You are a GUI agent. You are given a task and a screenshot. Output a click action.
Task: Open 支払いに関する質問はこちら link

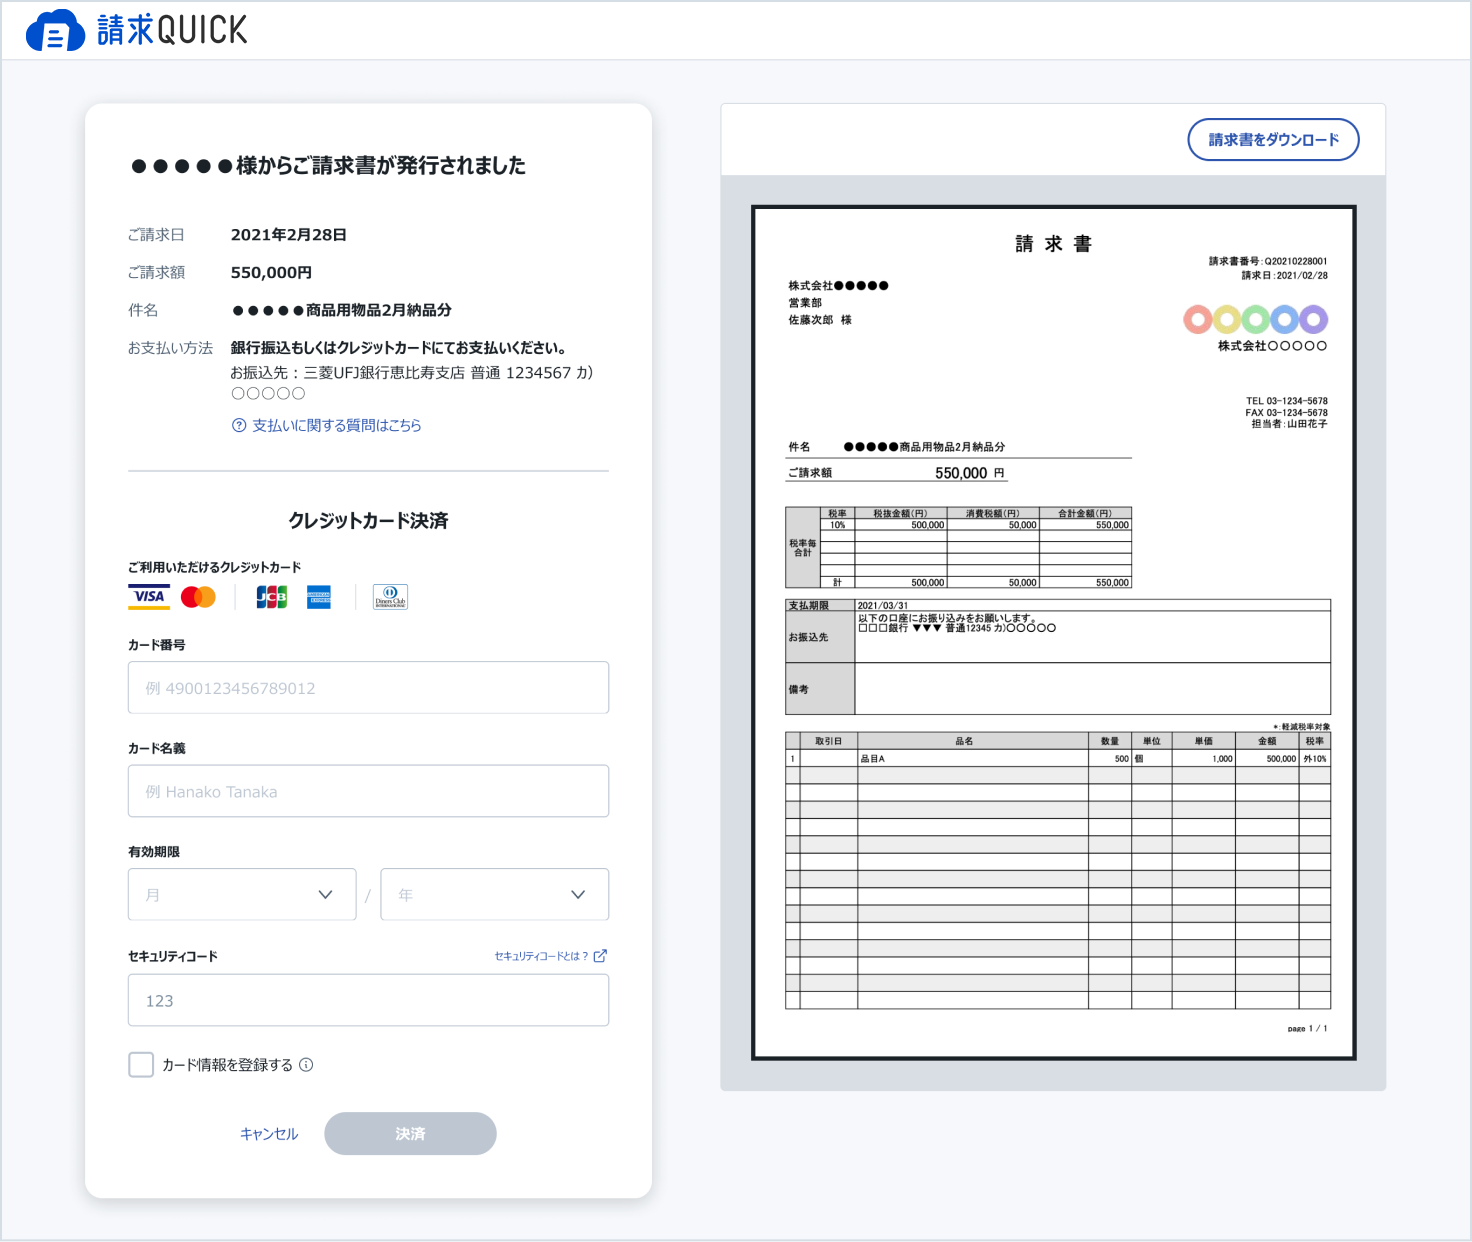click(x=336, y=425)
